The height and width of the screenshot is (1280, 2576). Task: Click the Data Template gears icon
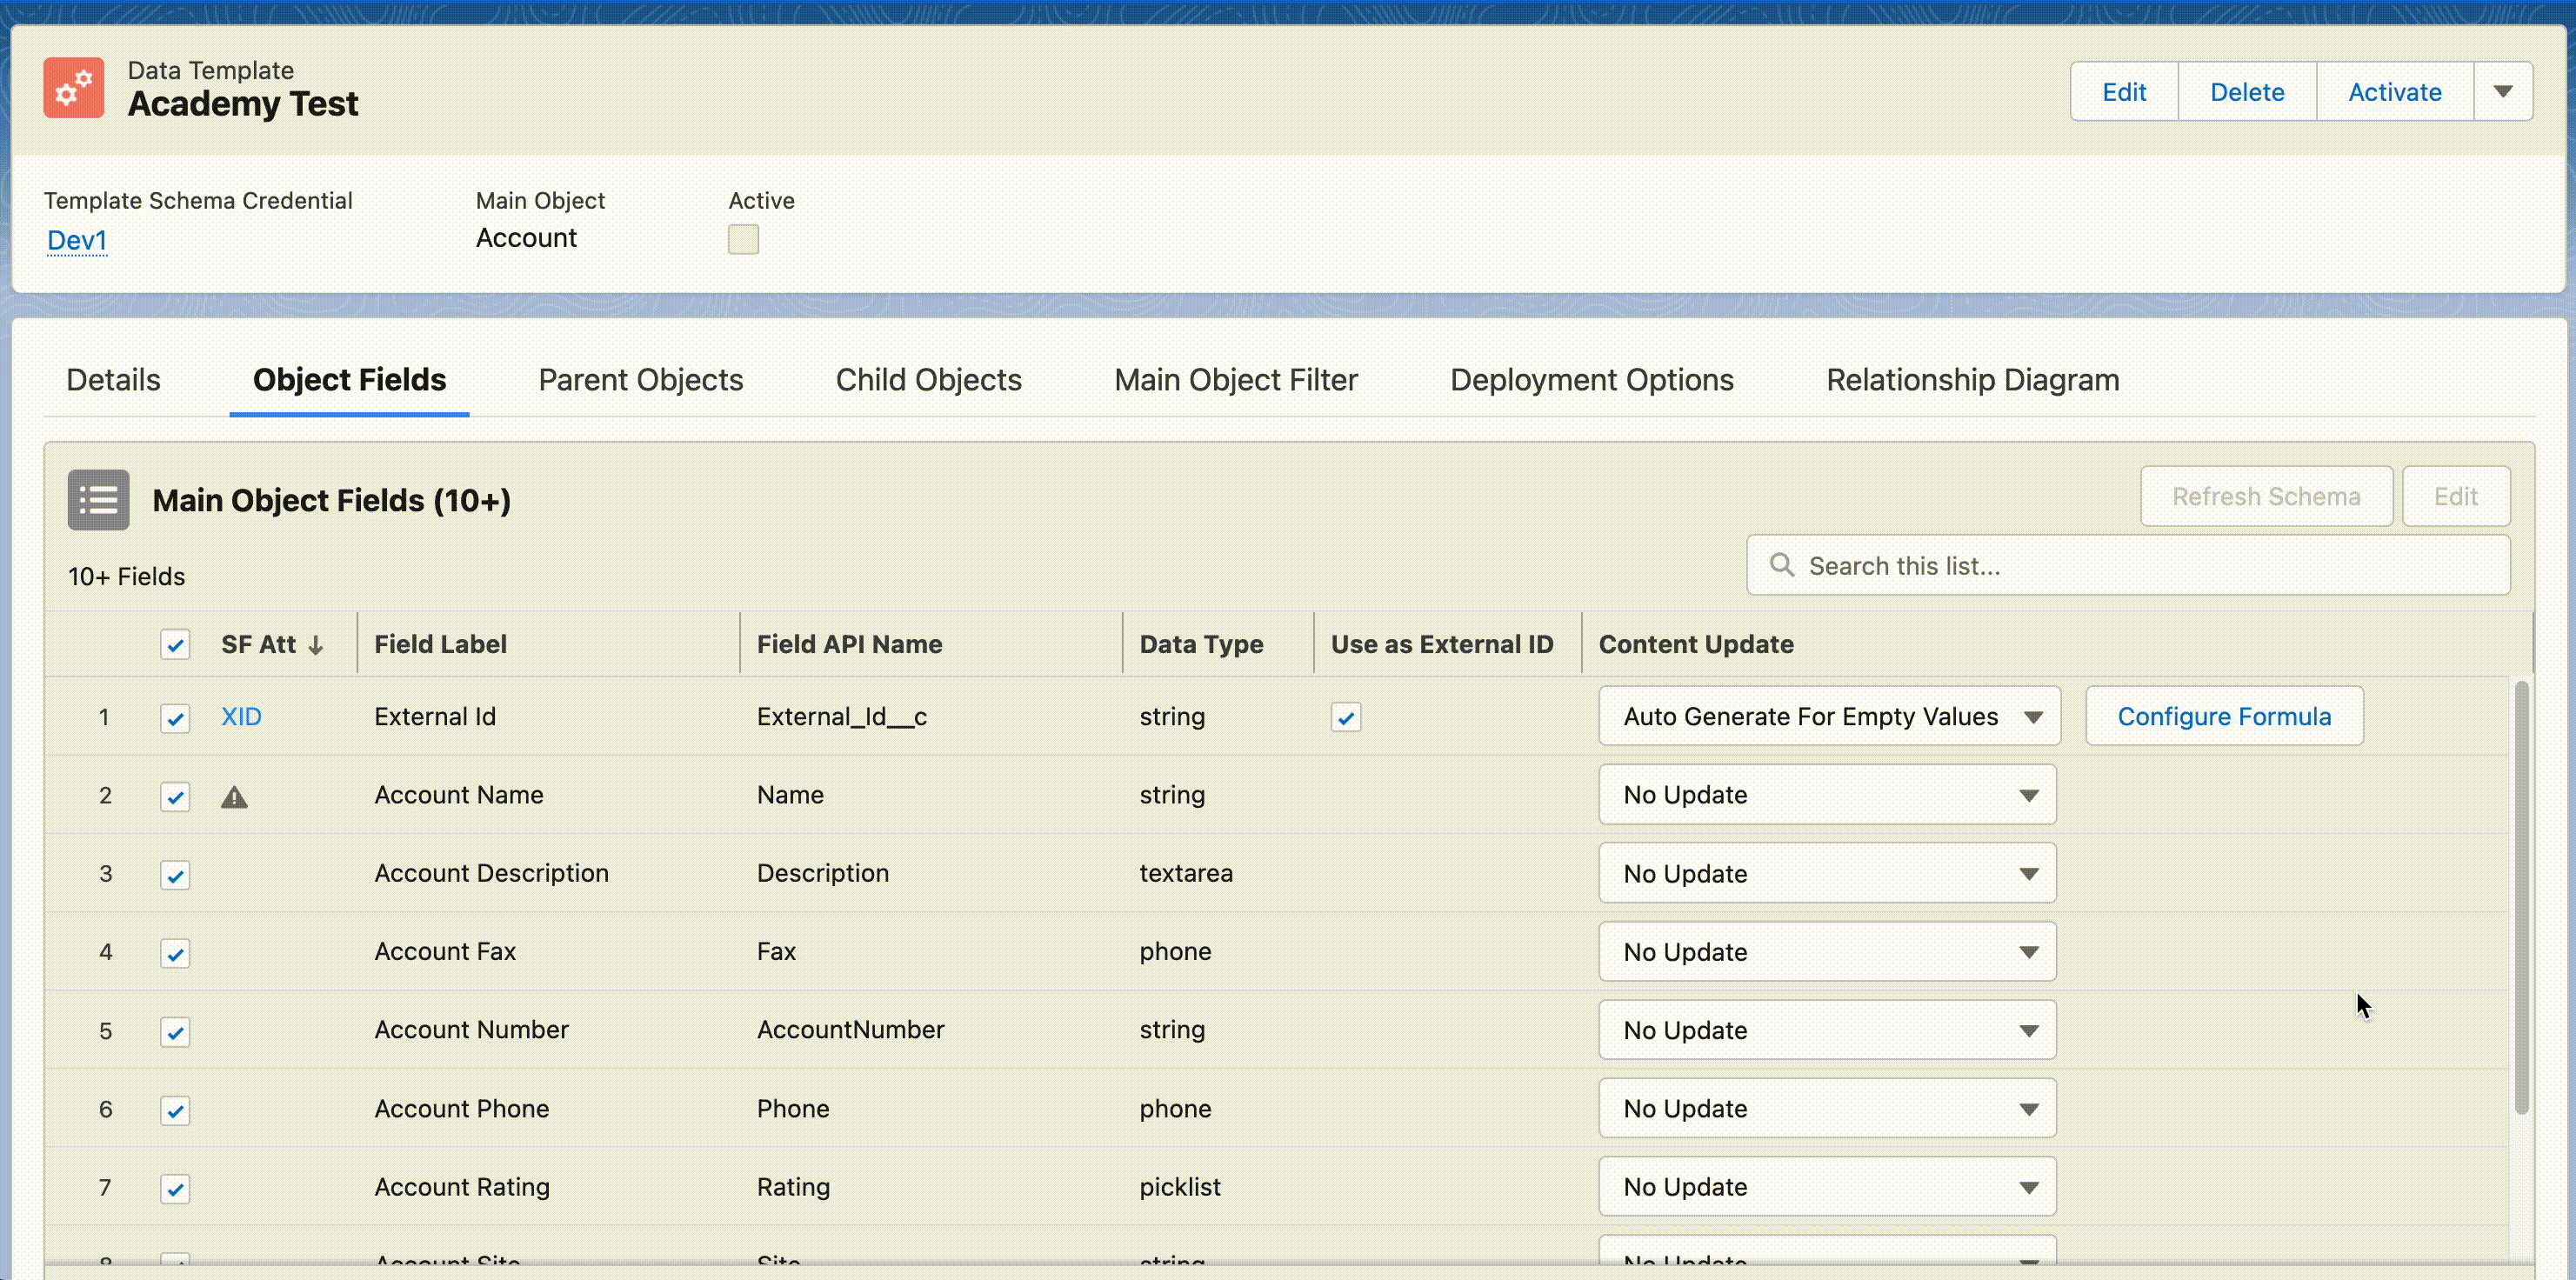click(73, 88)
